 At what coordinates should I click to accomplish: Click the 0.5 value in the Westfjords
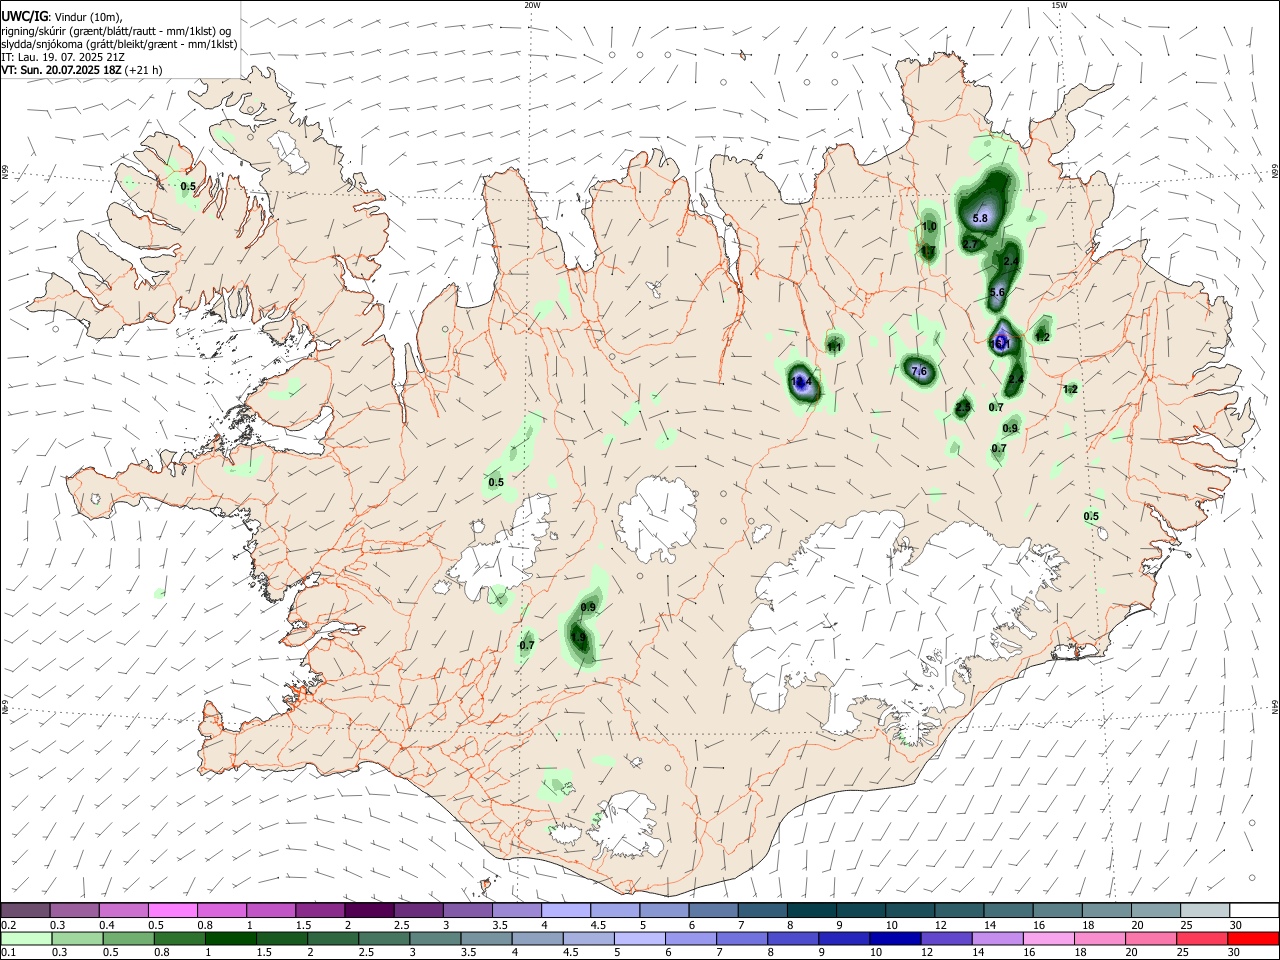(x=188, y=186)
